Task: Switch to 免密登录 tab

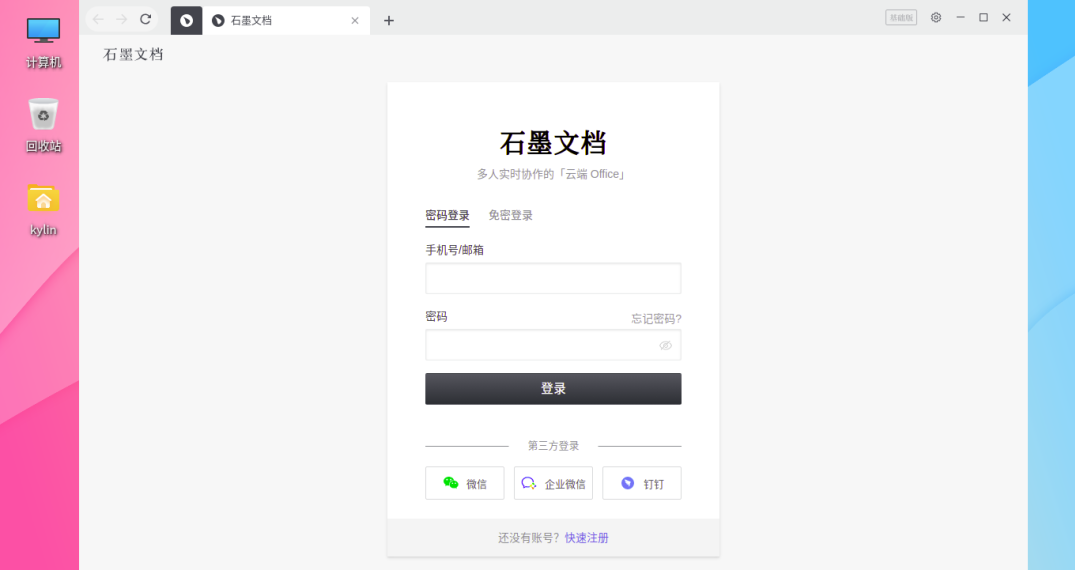Action: click(510, 215)
